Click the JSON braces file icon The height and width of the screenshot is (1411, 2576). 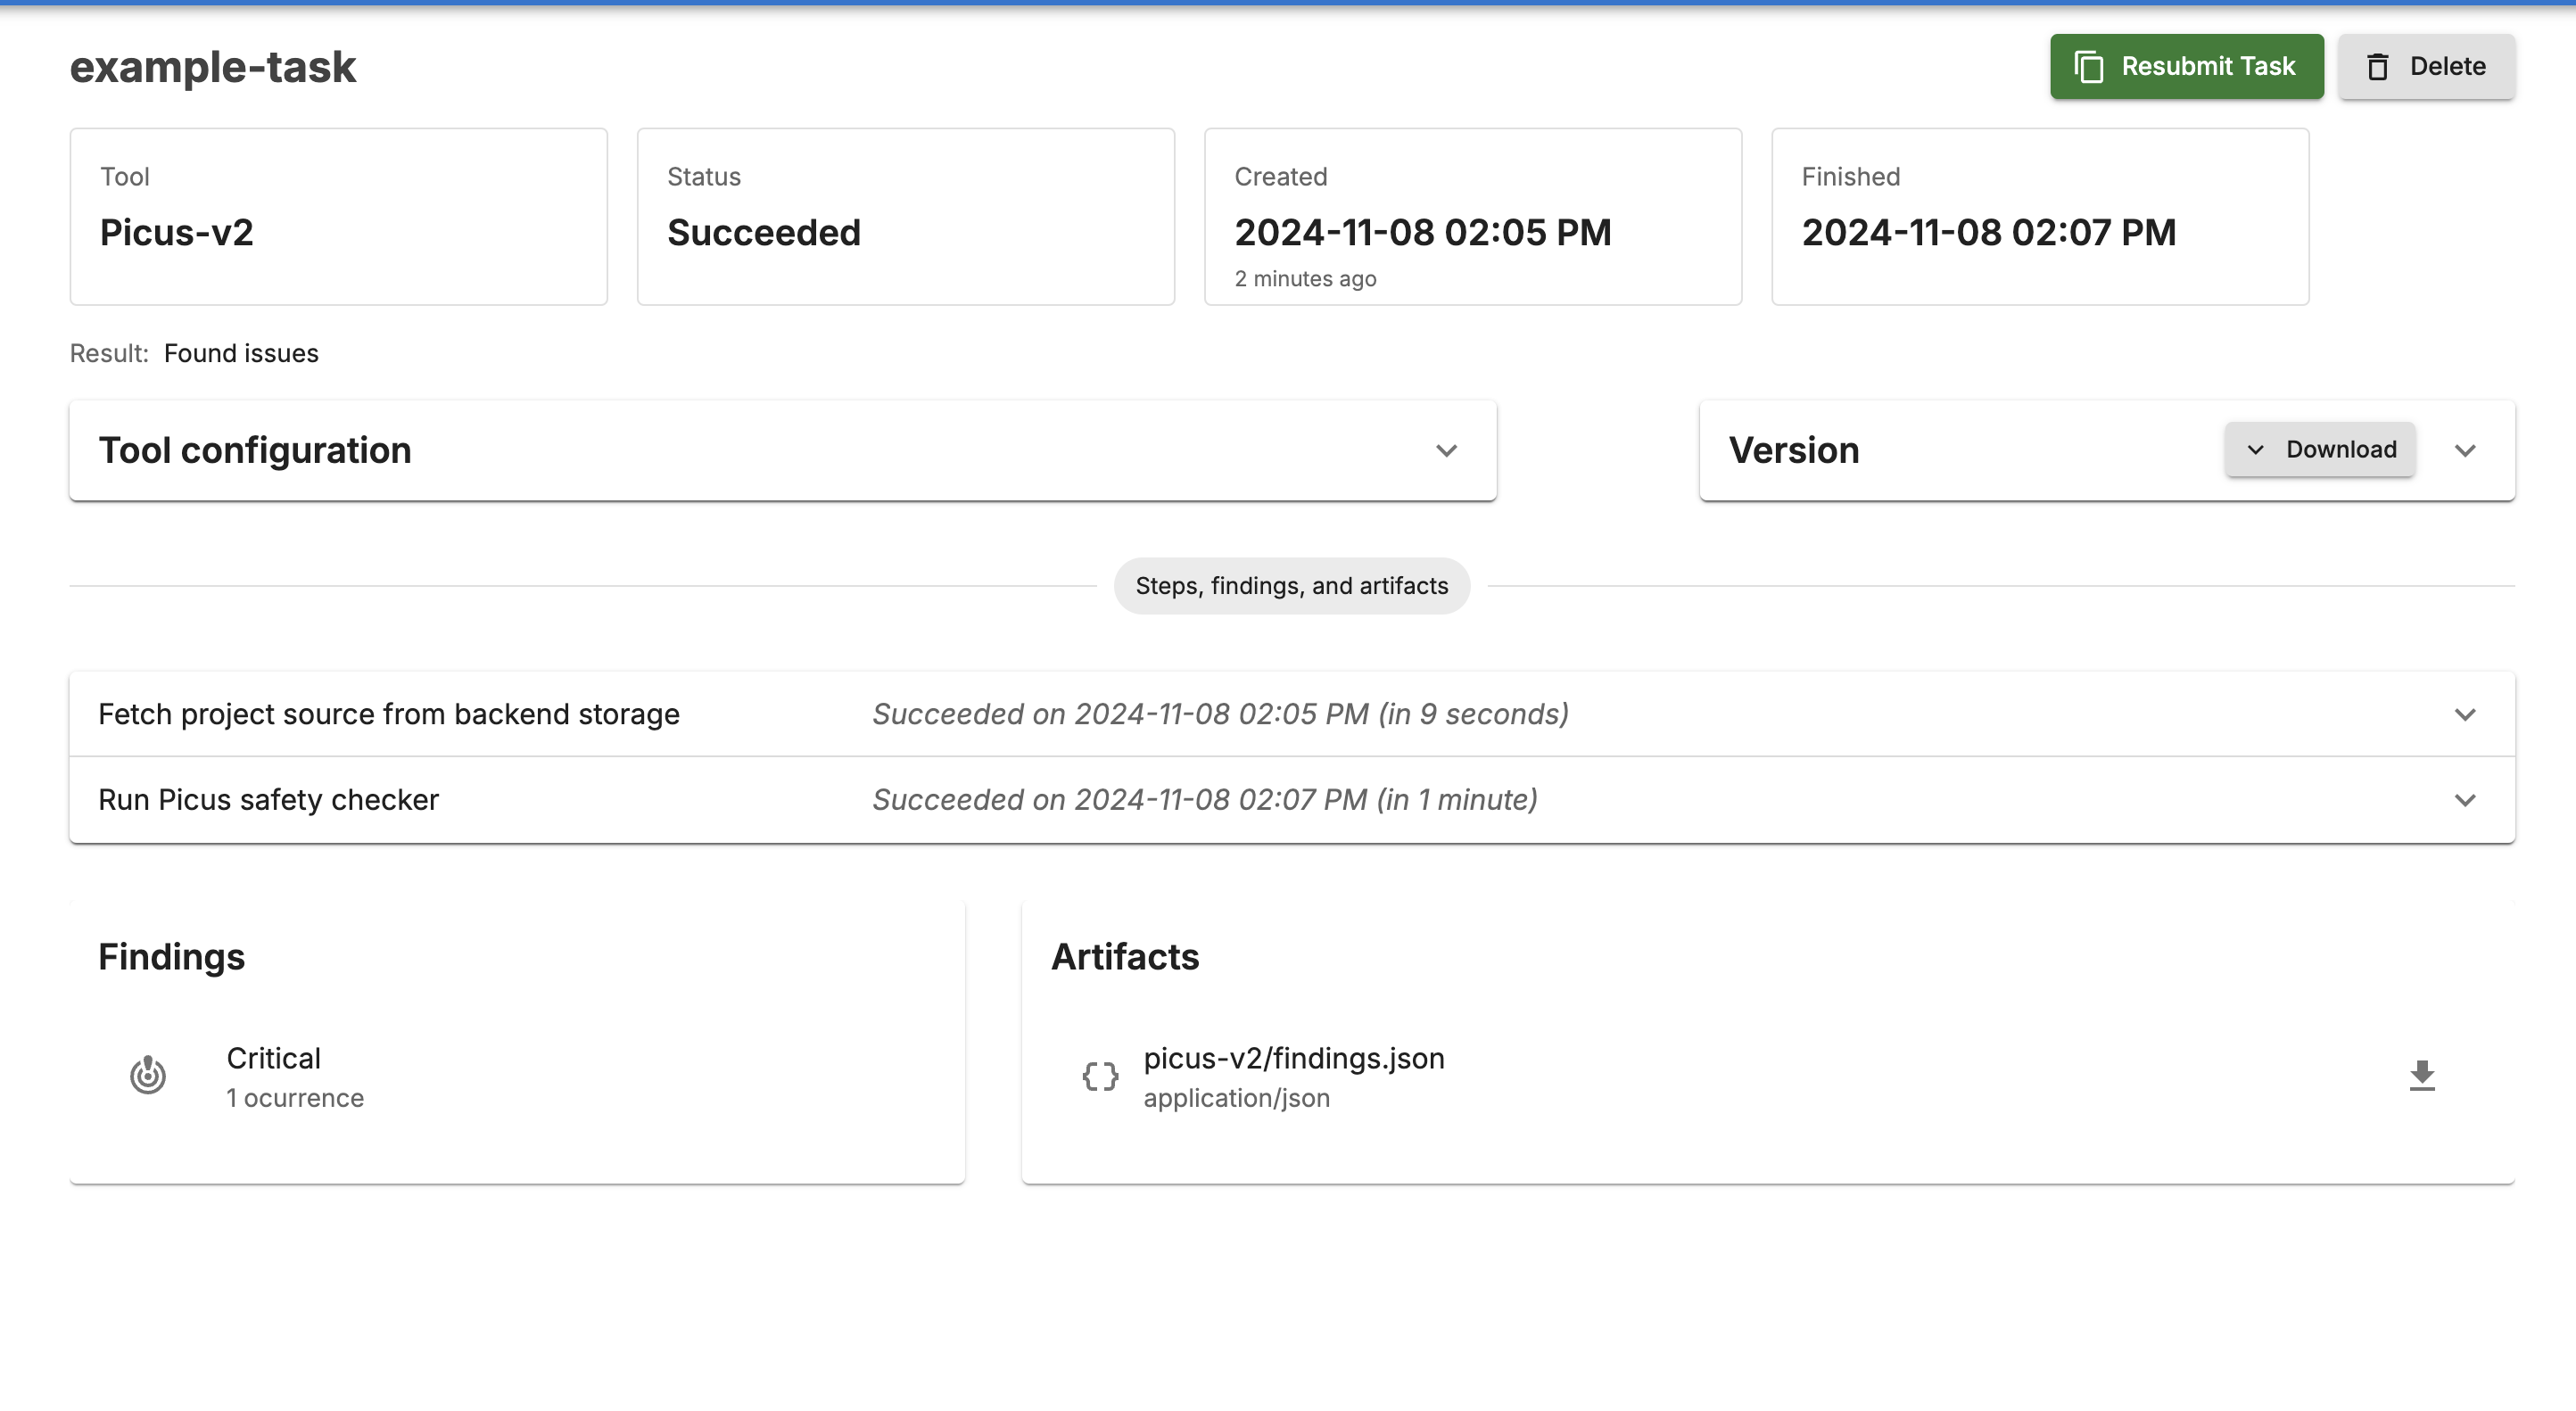pos(1100,1076)
